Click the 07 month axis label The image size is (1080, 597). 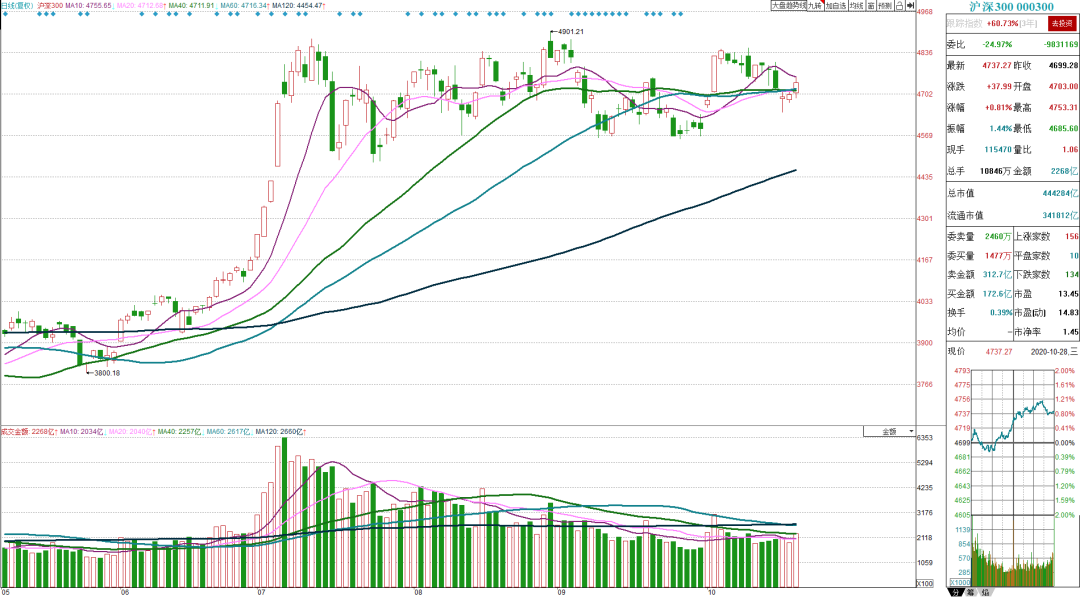261,591
